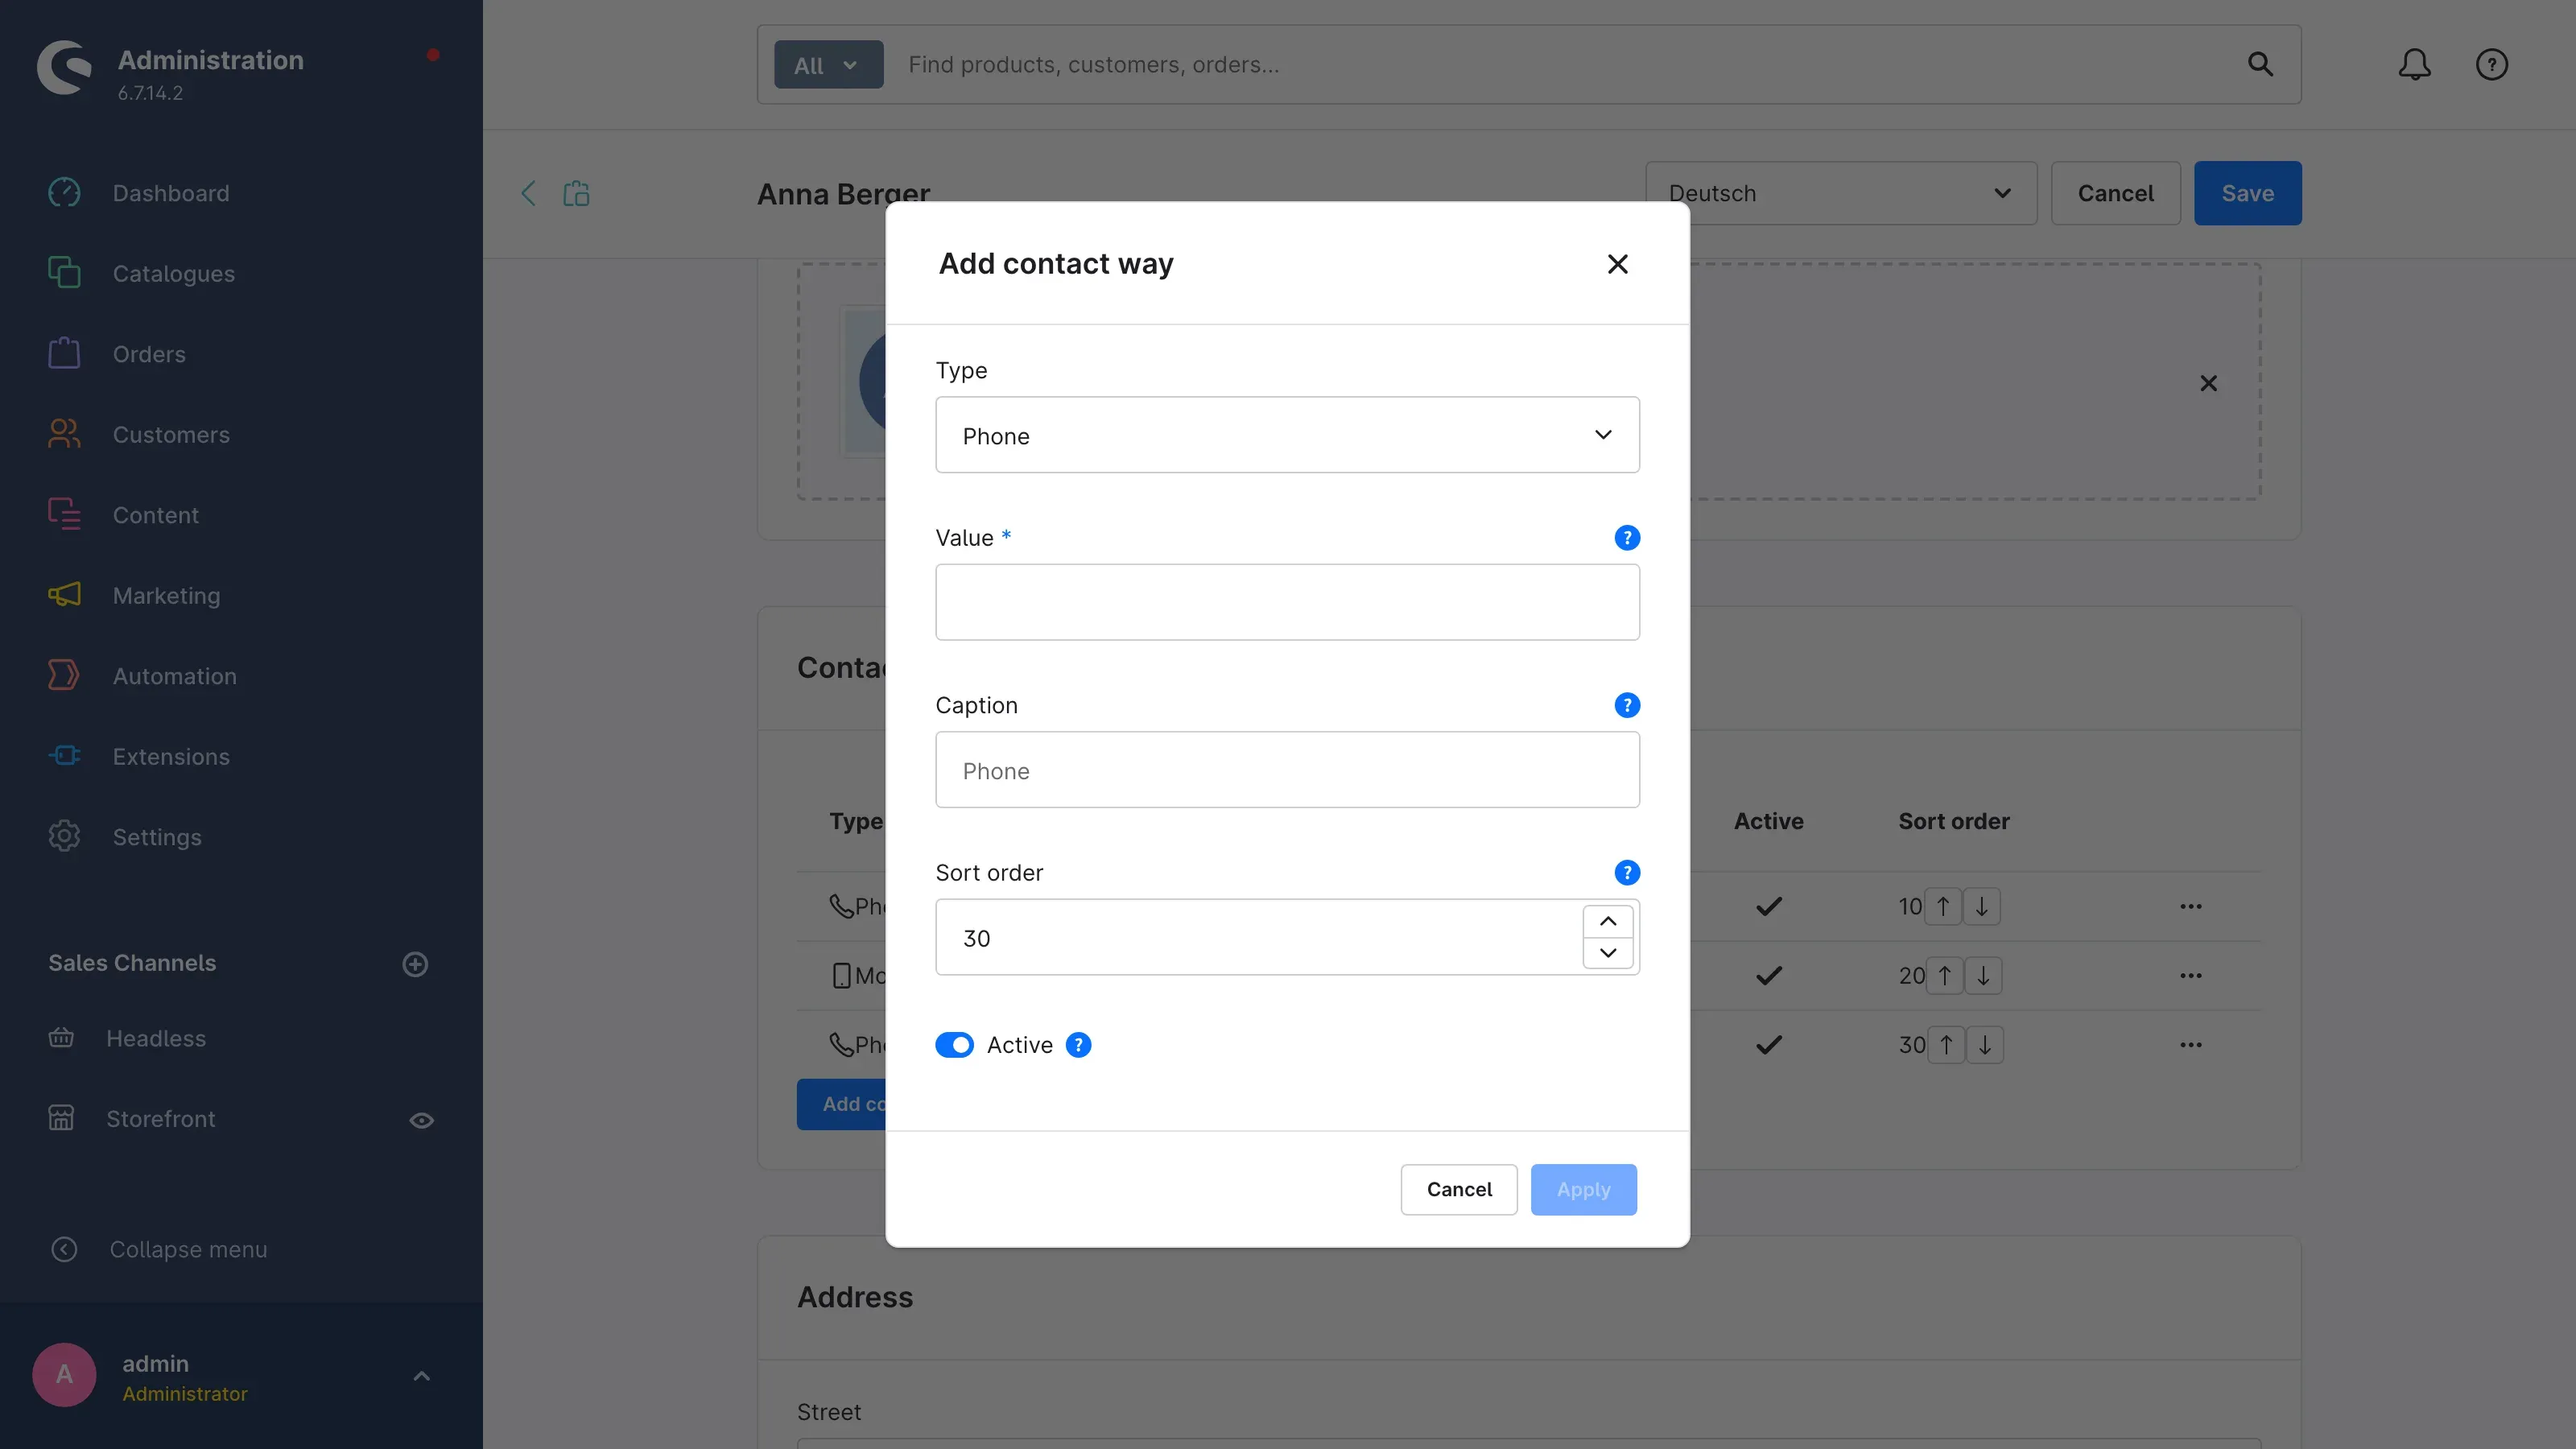The image size is (2576, 1449).
Task: Cancel the Add contact way dialog
Action: point(1459,1190)
